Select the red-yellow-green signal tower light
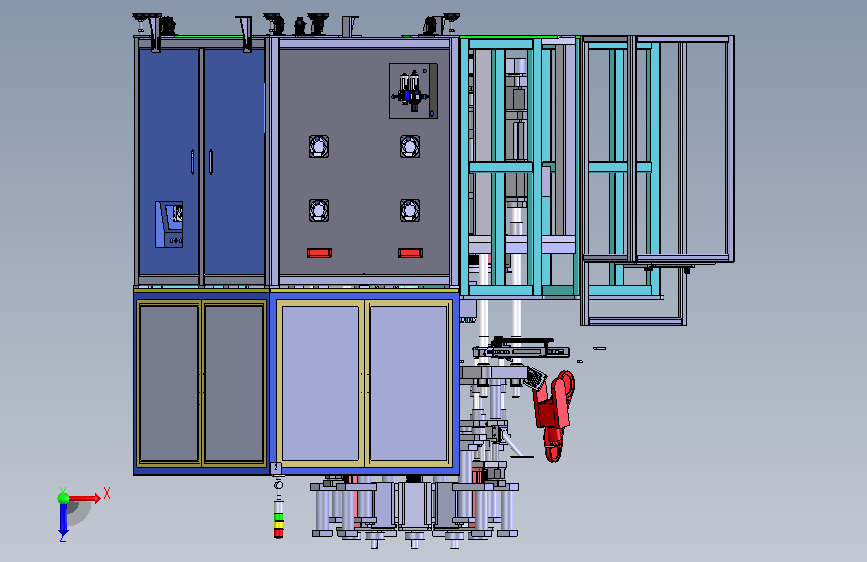The width and height of the screenshot is (867, 562). [x=279, y=520]
